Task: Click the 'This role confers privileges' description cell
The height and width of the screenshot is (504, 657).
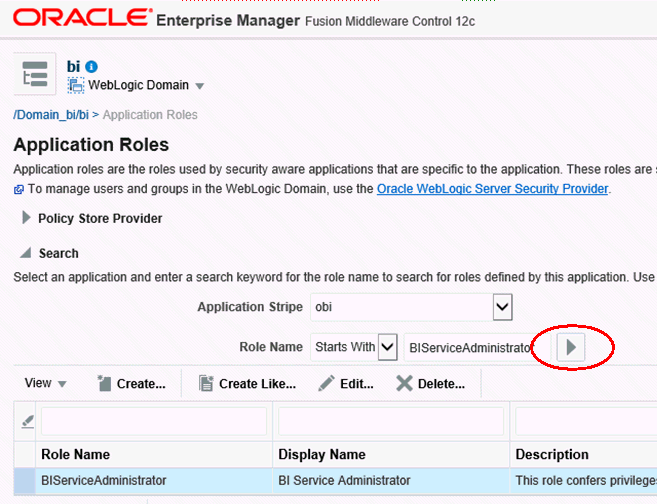Action: pos(583,481)
